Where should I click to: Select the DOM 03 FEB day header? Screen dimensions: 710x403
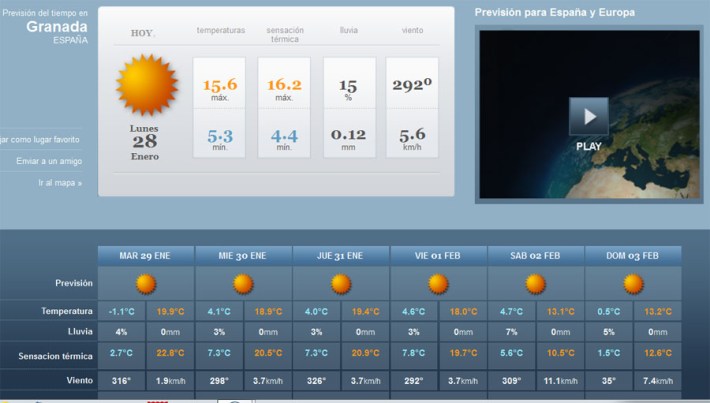[x=633, y=256]
